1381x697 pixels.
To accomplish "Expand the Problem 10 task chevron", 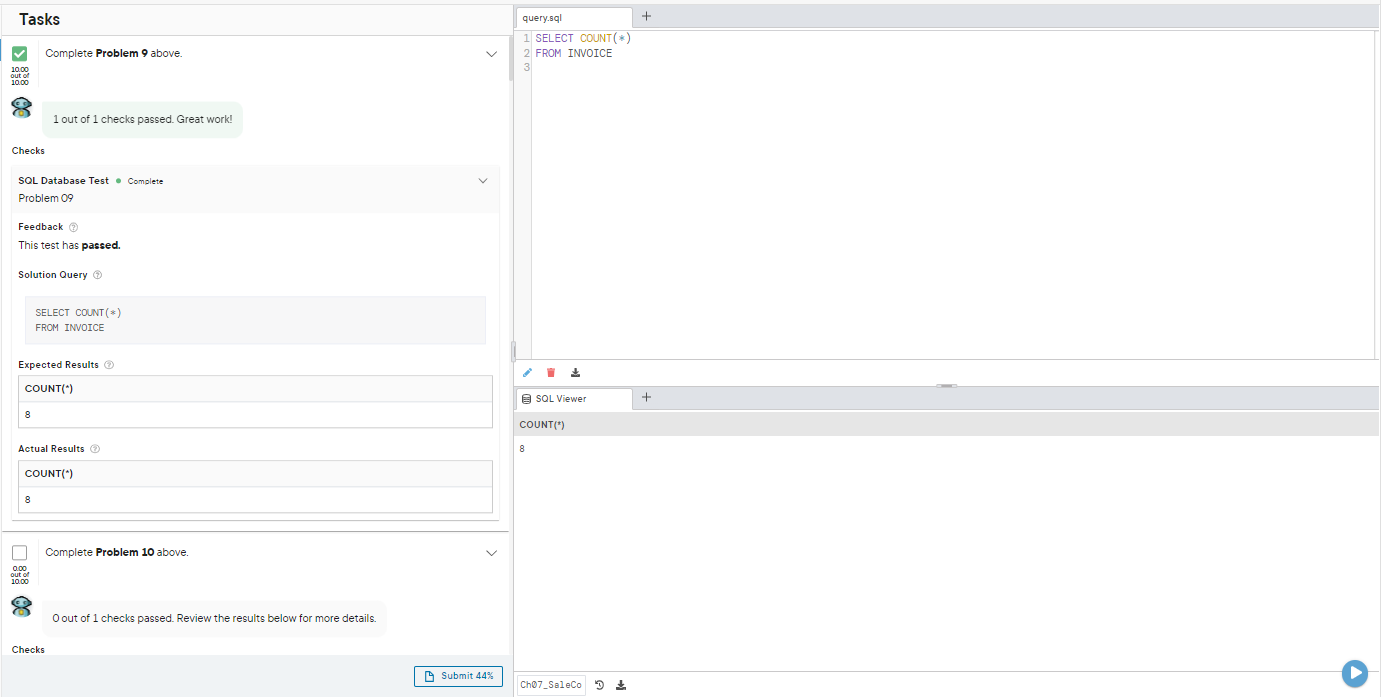I will (x=491, y=553).
